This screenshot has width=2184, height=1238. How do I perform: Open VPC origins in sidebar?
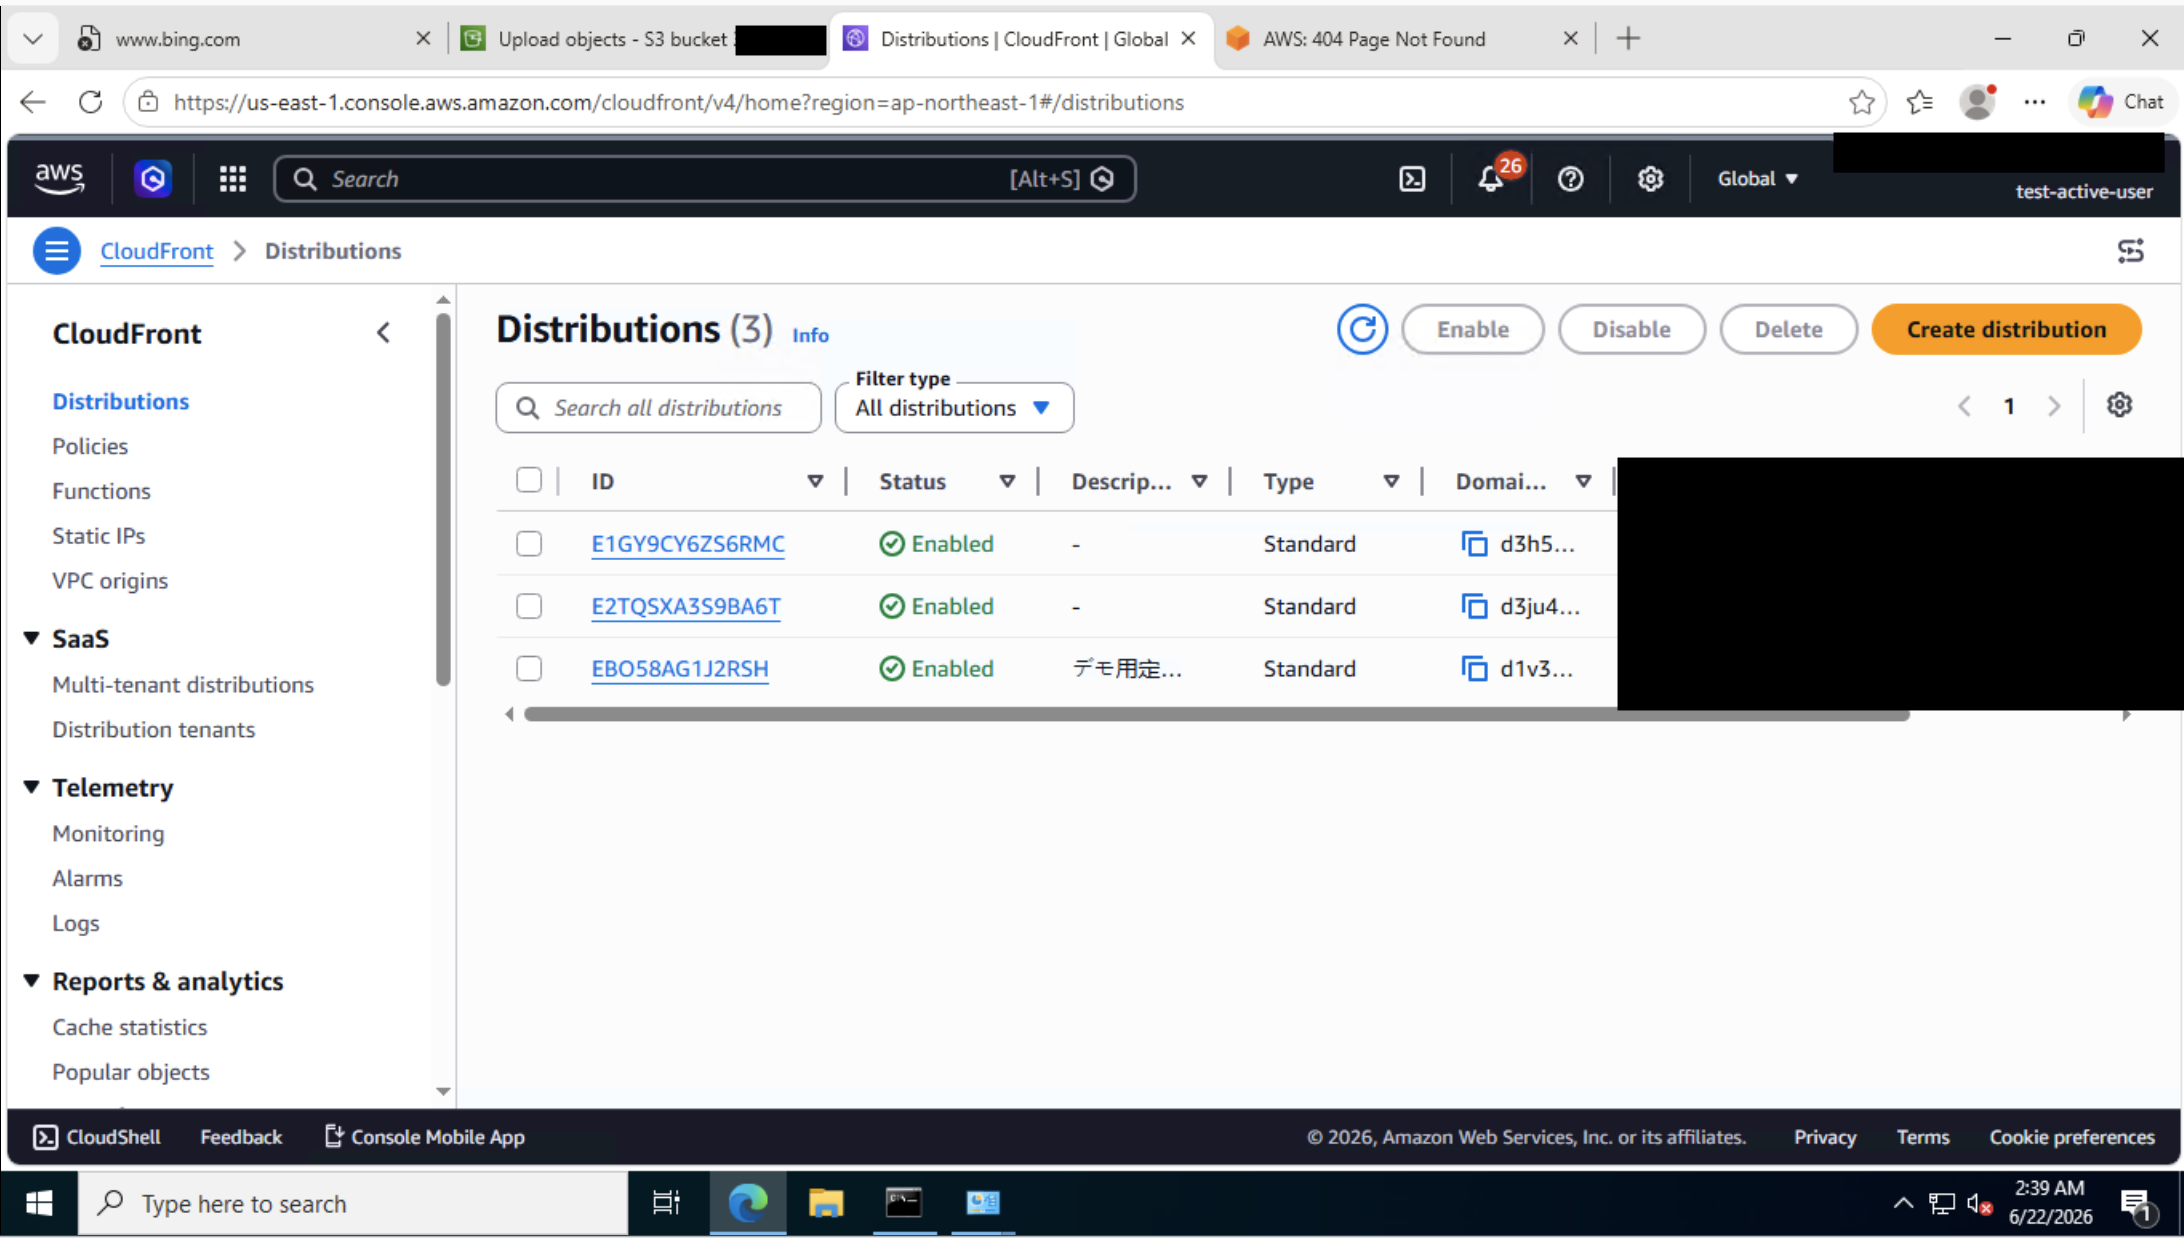pyautogui.click(x=110, y=581)
